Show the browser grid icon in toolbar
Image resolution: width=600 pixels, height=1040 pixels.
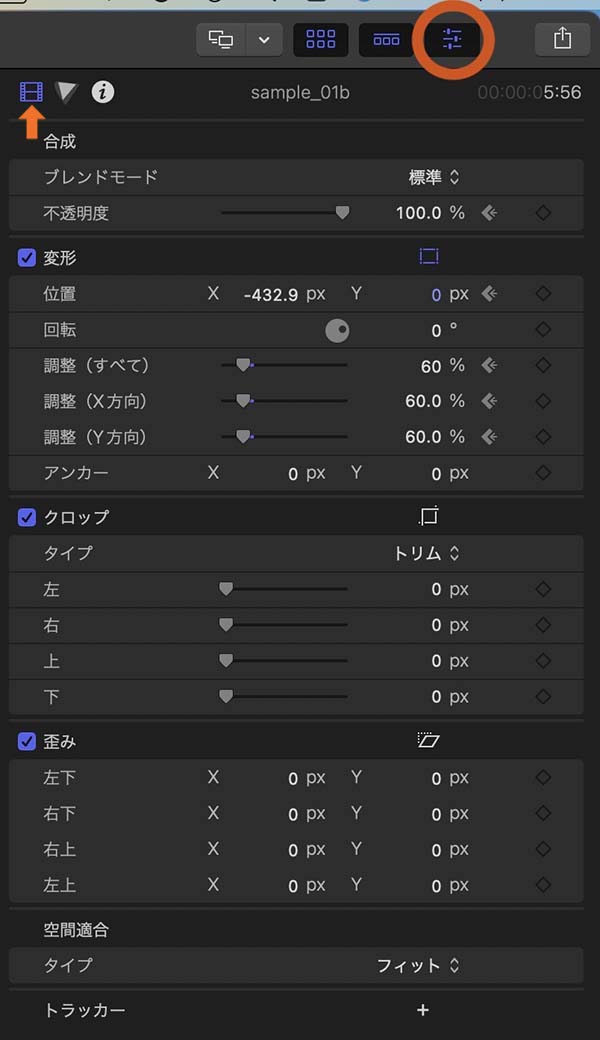(x=321, y=40)
